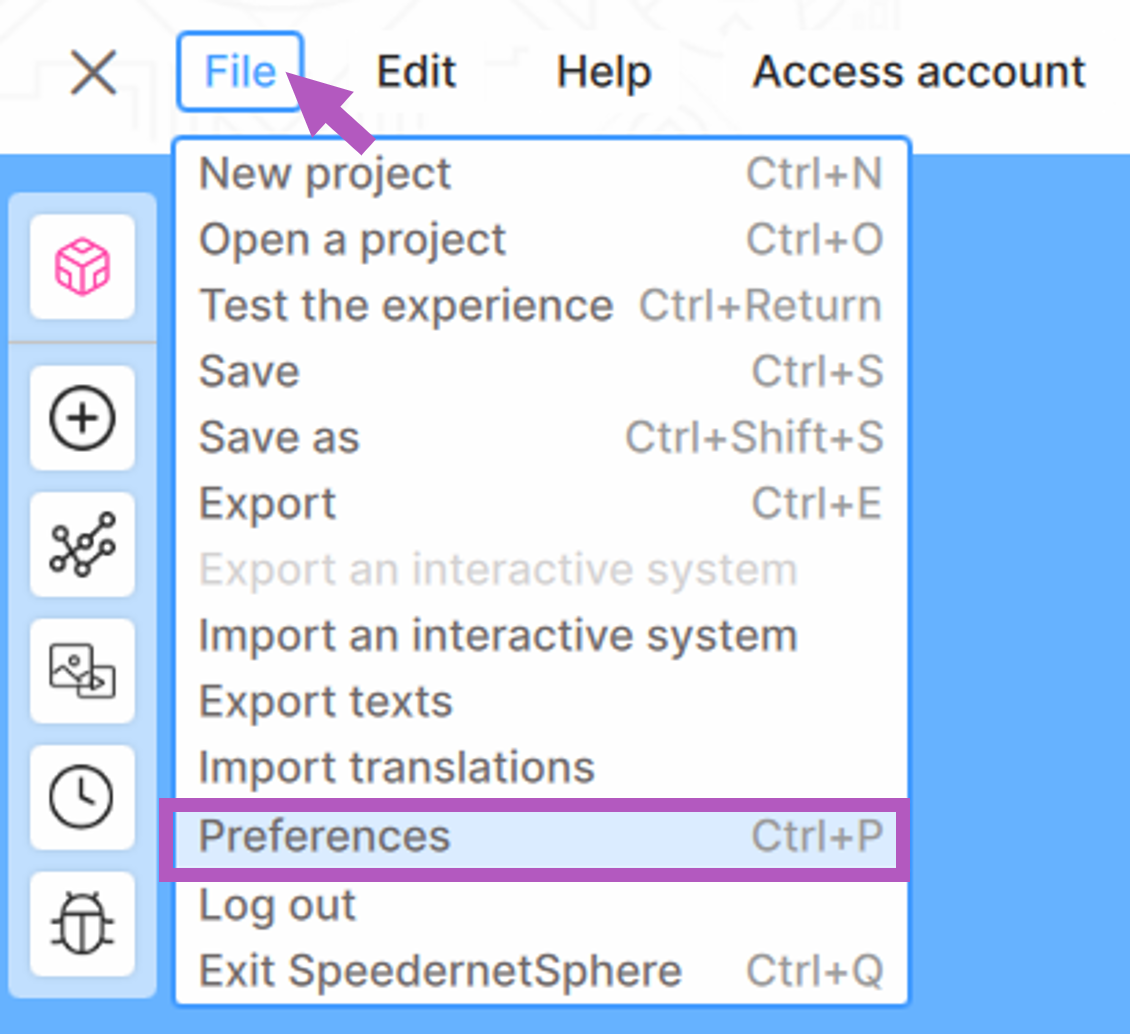This screenshot has width=1130, height=1034.
Task: Choose Open a project
Action: (x=352, y=240)
